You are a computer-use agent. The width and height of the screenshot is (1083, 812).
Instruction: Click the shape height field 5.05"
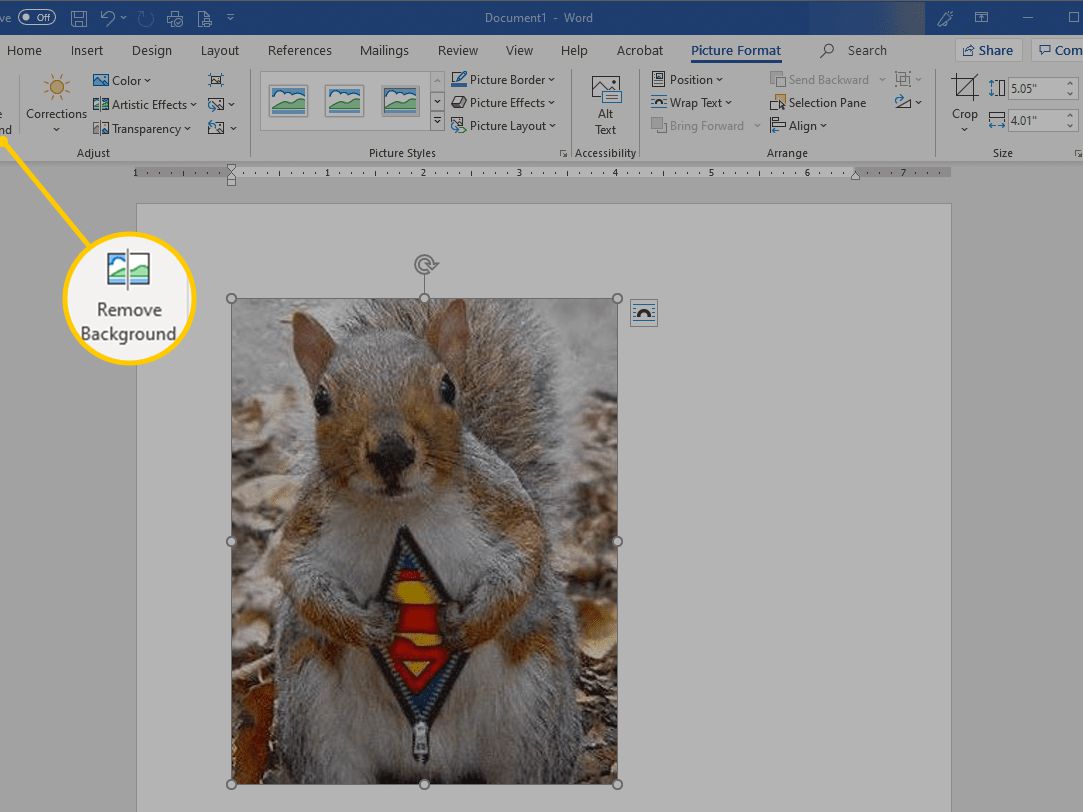click(1036, 88)
